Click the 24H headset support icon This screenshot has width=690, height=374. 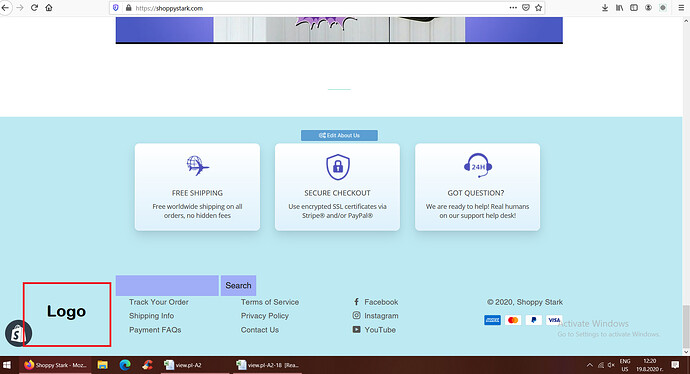478,165
